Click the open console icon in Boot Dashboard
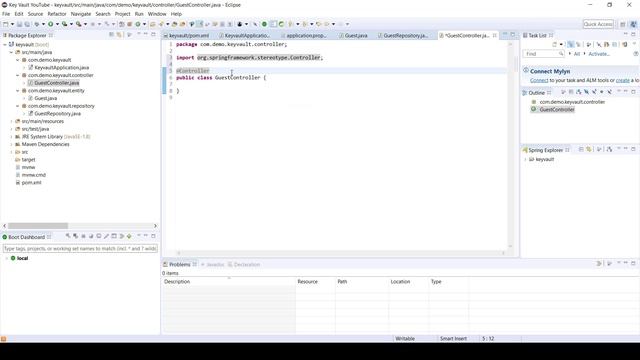 (x=99, y=236)
